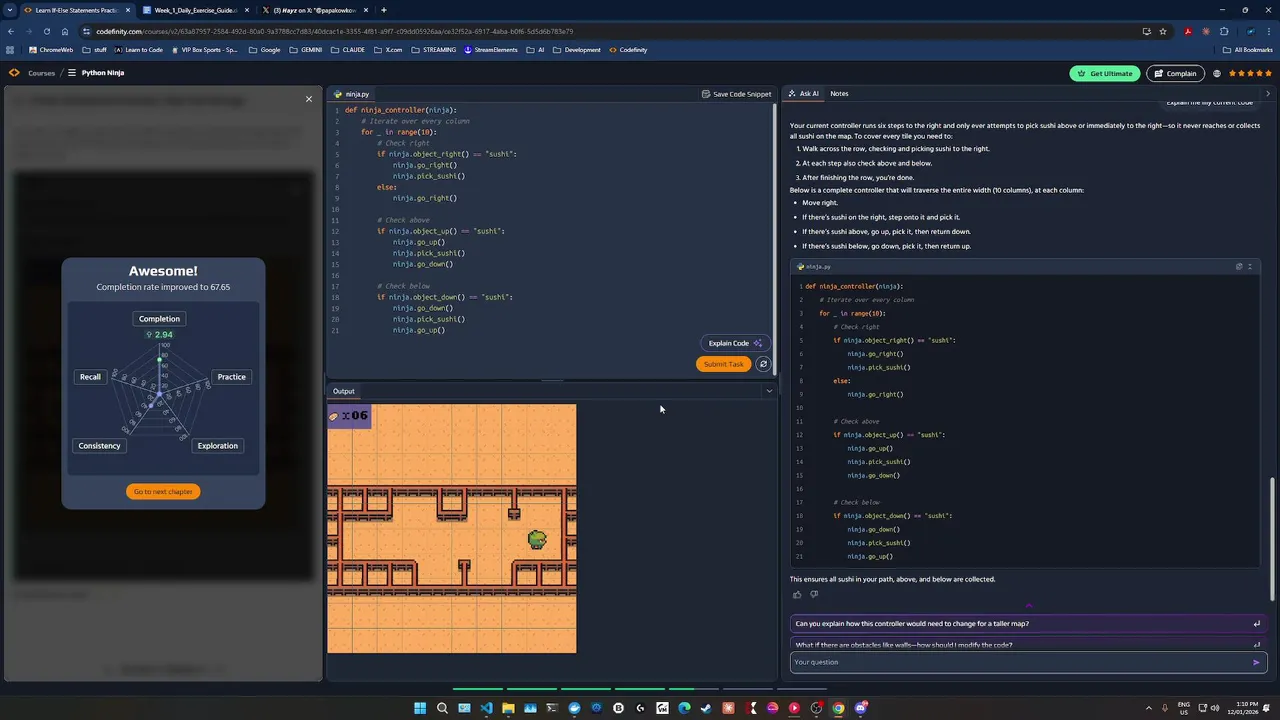This screenshot has width=1280, height=720.
Task: Go back in browser
Action: pos(10,31)
